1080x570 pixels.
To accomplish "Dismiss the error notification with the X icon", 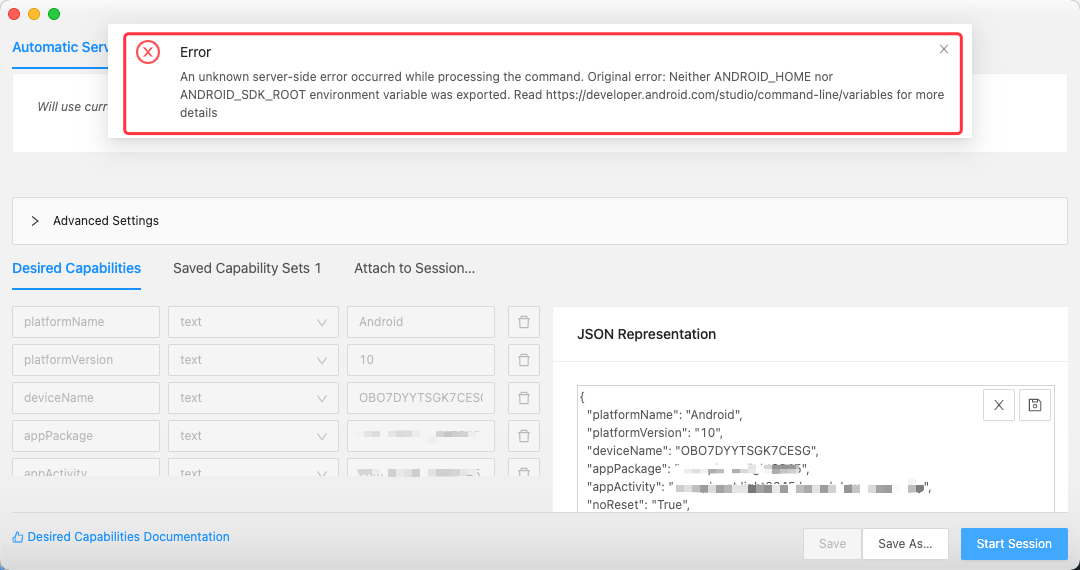I will pyautogui.click(x=944, y=49).
